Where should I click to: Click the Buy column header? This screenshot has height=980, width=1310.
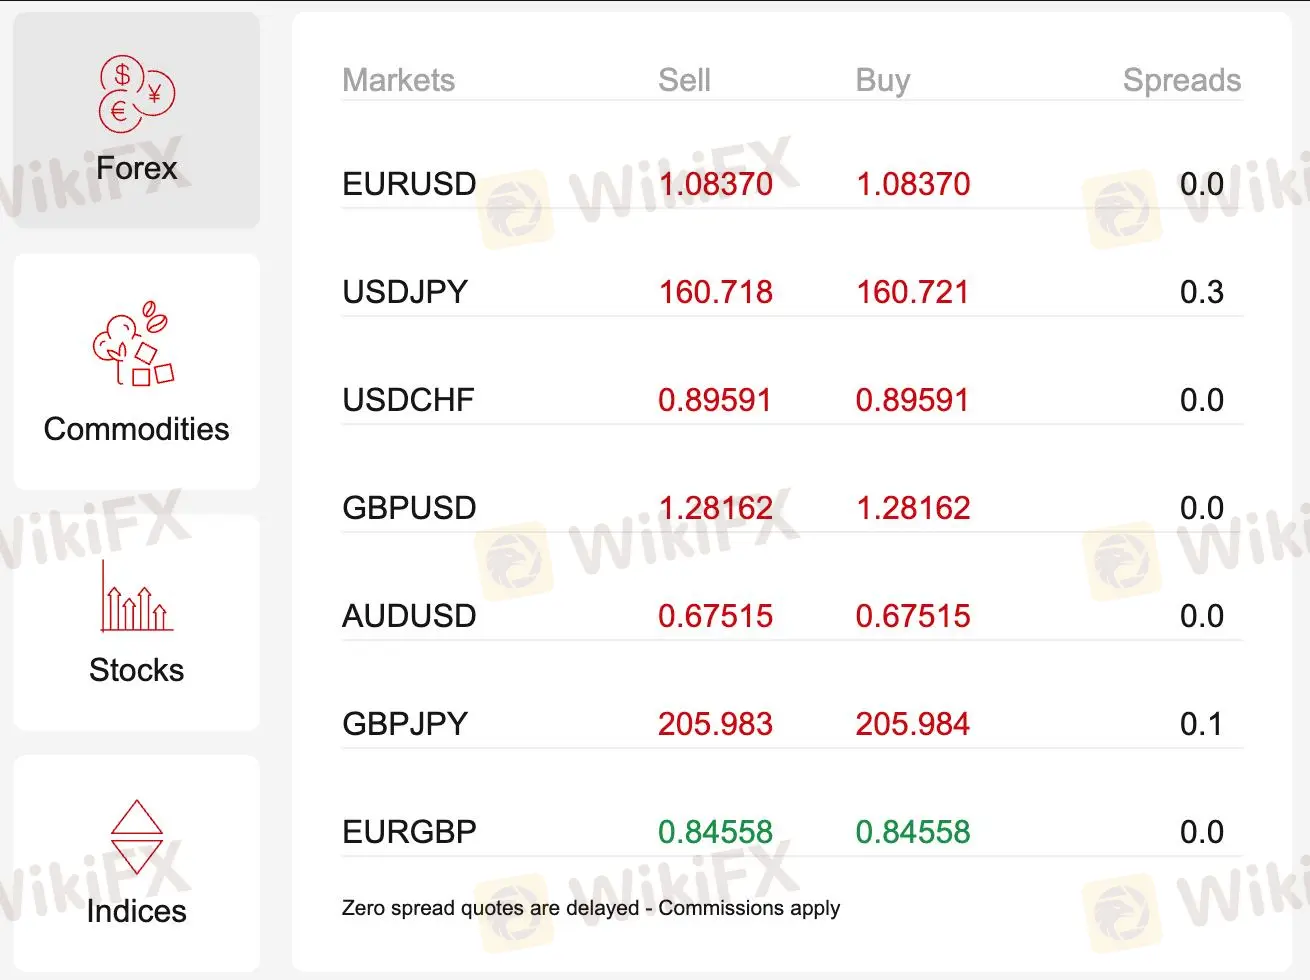882,80
